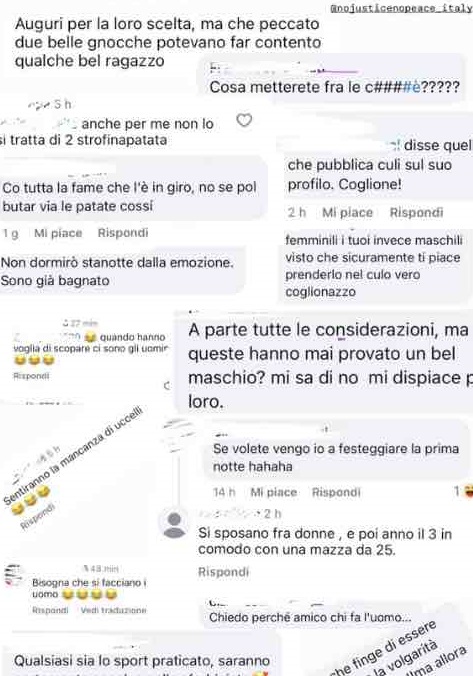
Task: Select the 'Non dormirò stanotte' comment bubble
Action: (123, 271)
